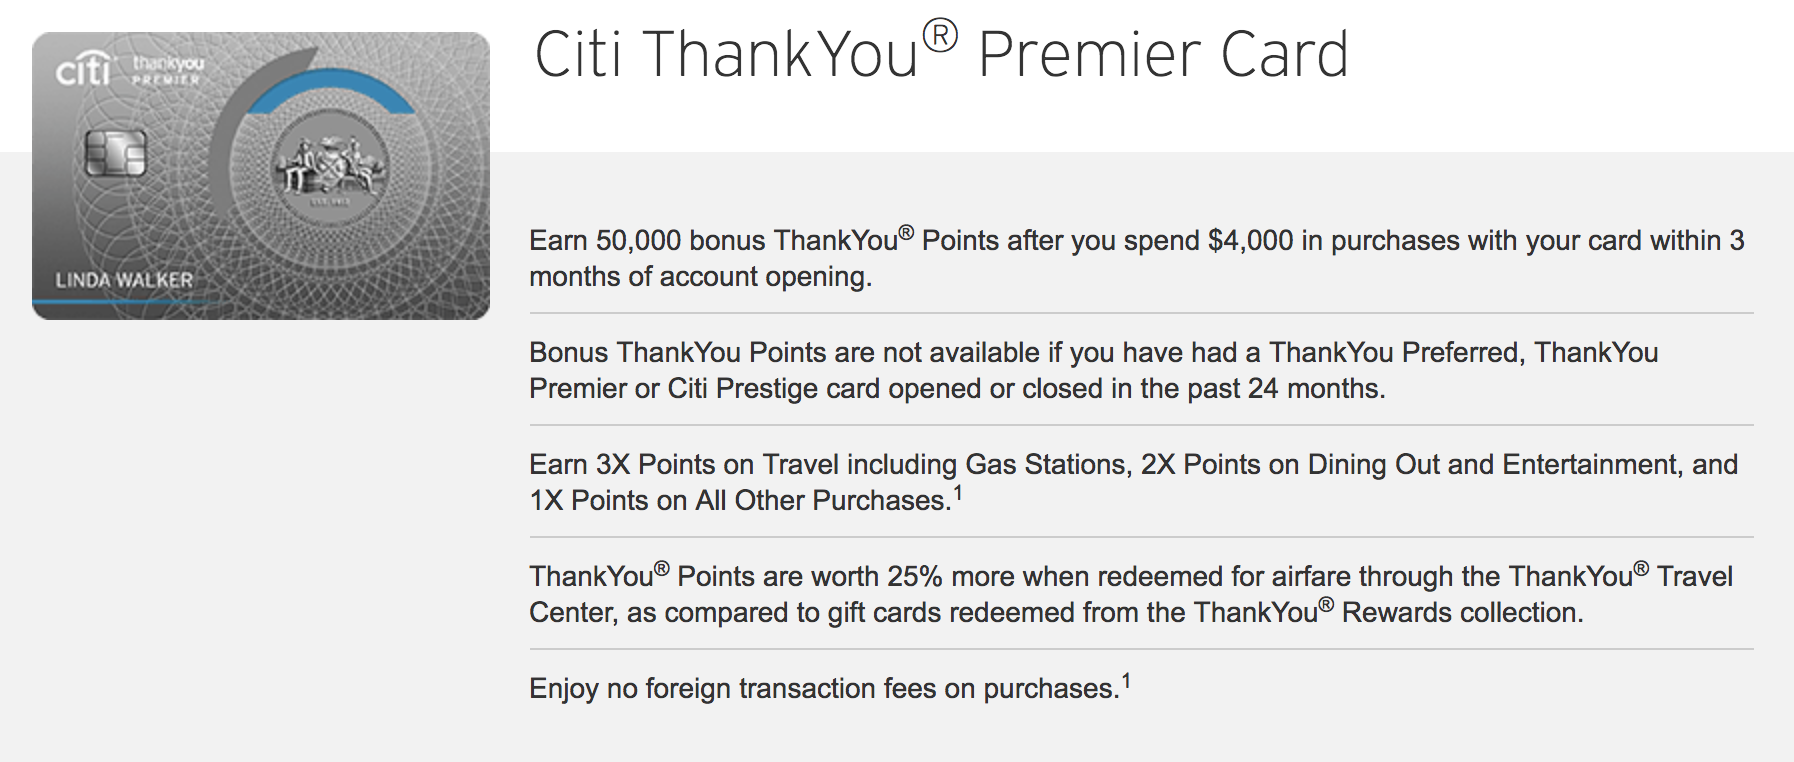Viewport: 1794px width, 762px height.
Task: Click the chip icon on the card
Action: coord(115,153)
